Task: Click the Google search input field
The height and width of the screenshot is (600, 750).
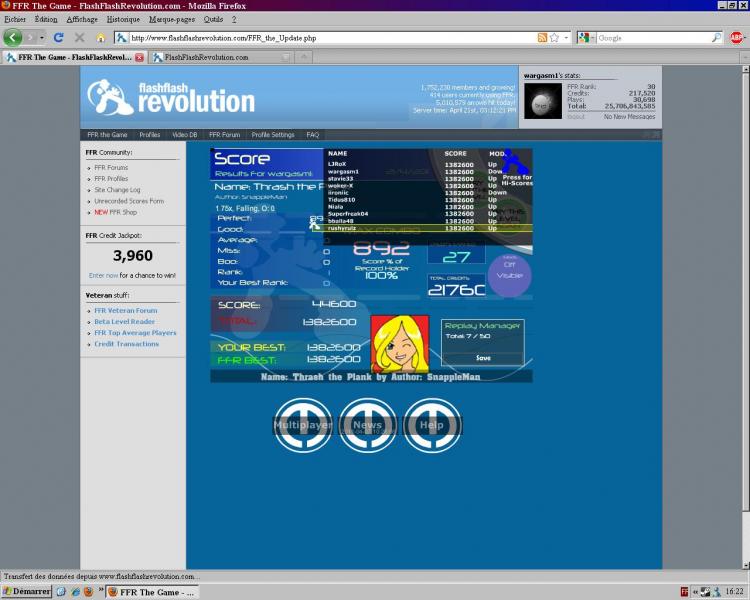Action: 653,38
